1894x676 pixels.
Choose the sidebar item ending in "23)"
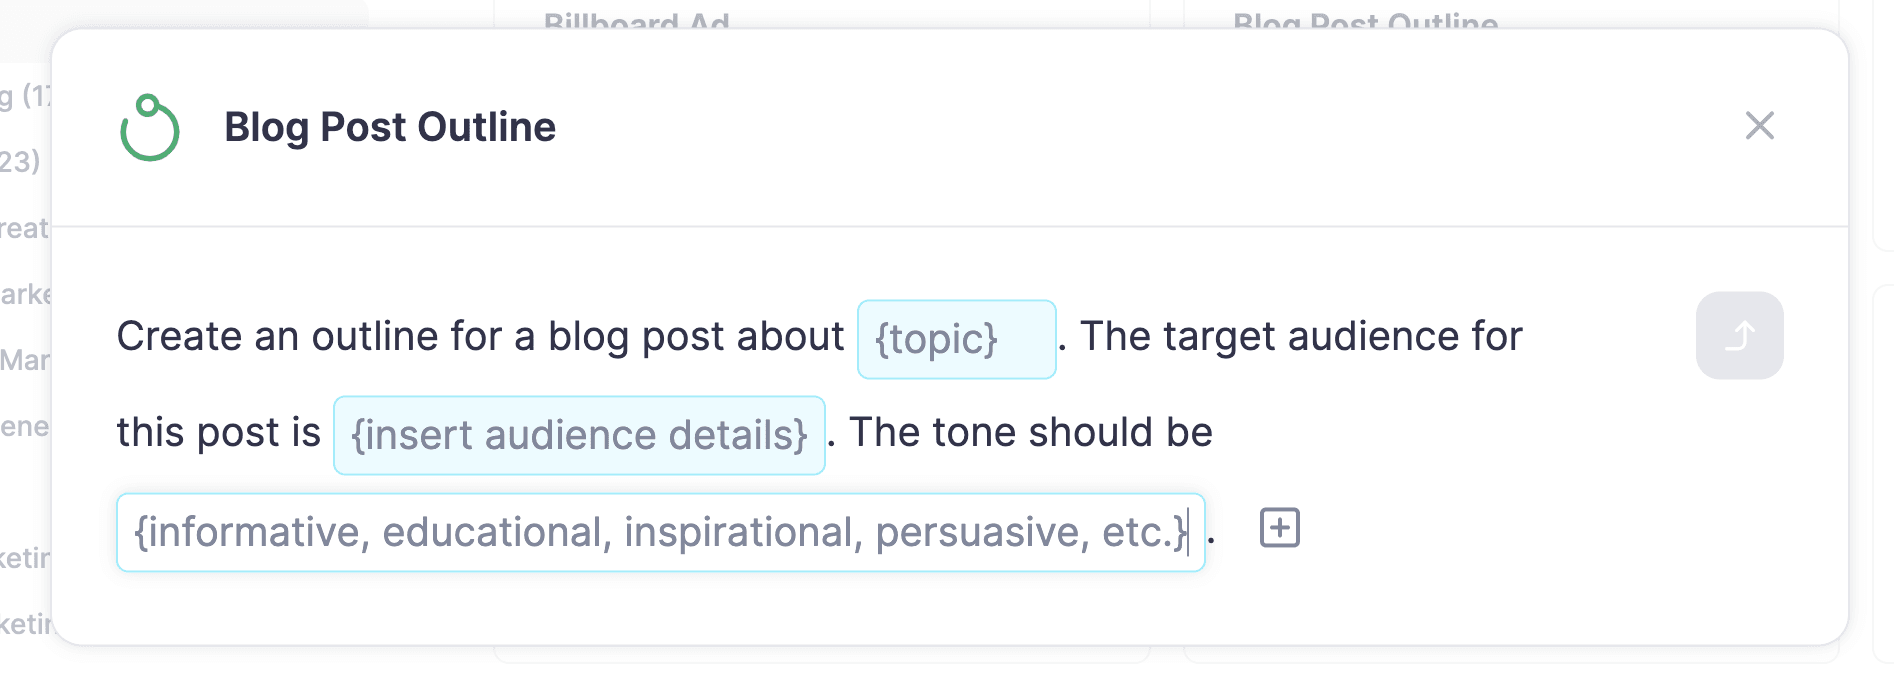pyautogui.click(x=20, y=161)
